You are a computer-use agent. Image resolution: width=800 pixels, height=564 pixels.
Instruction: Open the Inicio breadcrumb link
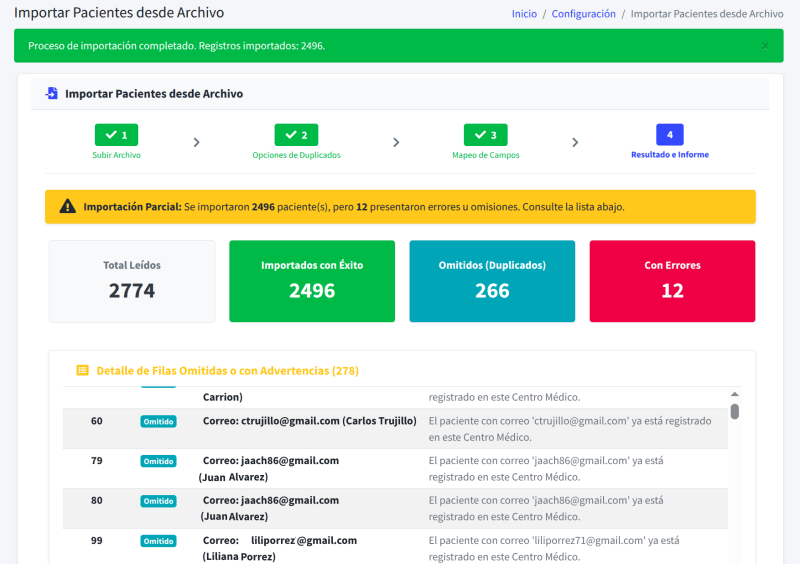pos(524,14)
